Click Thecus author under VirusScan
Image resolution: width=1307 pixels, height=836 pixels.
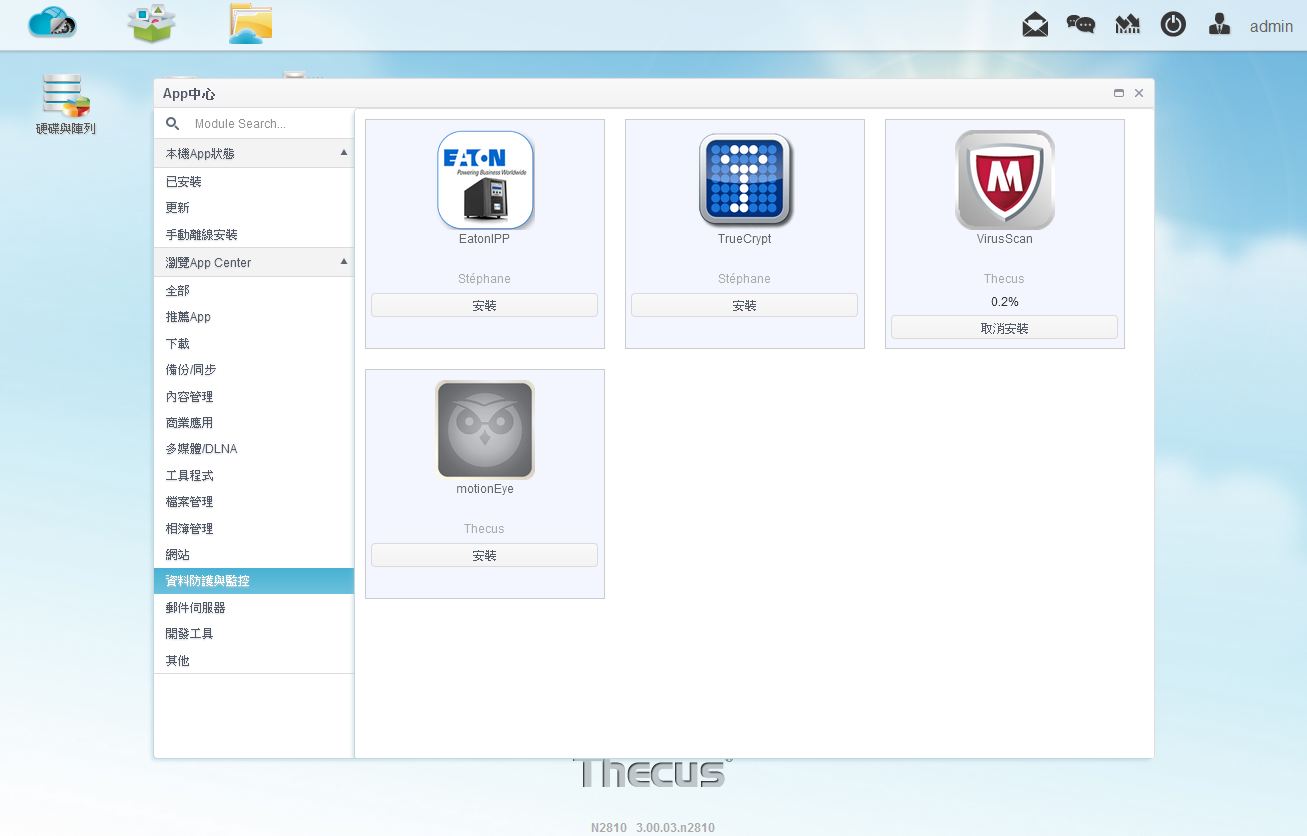1004,279
